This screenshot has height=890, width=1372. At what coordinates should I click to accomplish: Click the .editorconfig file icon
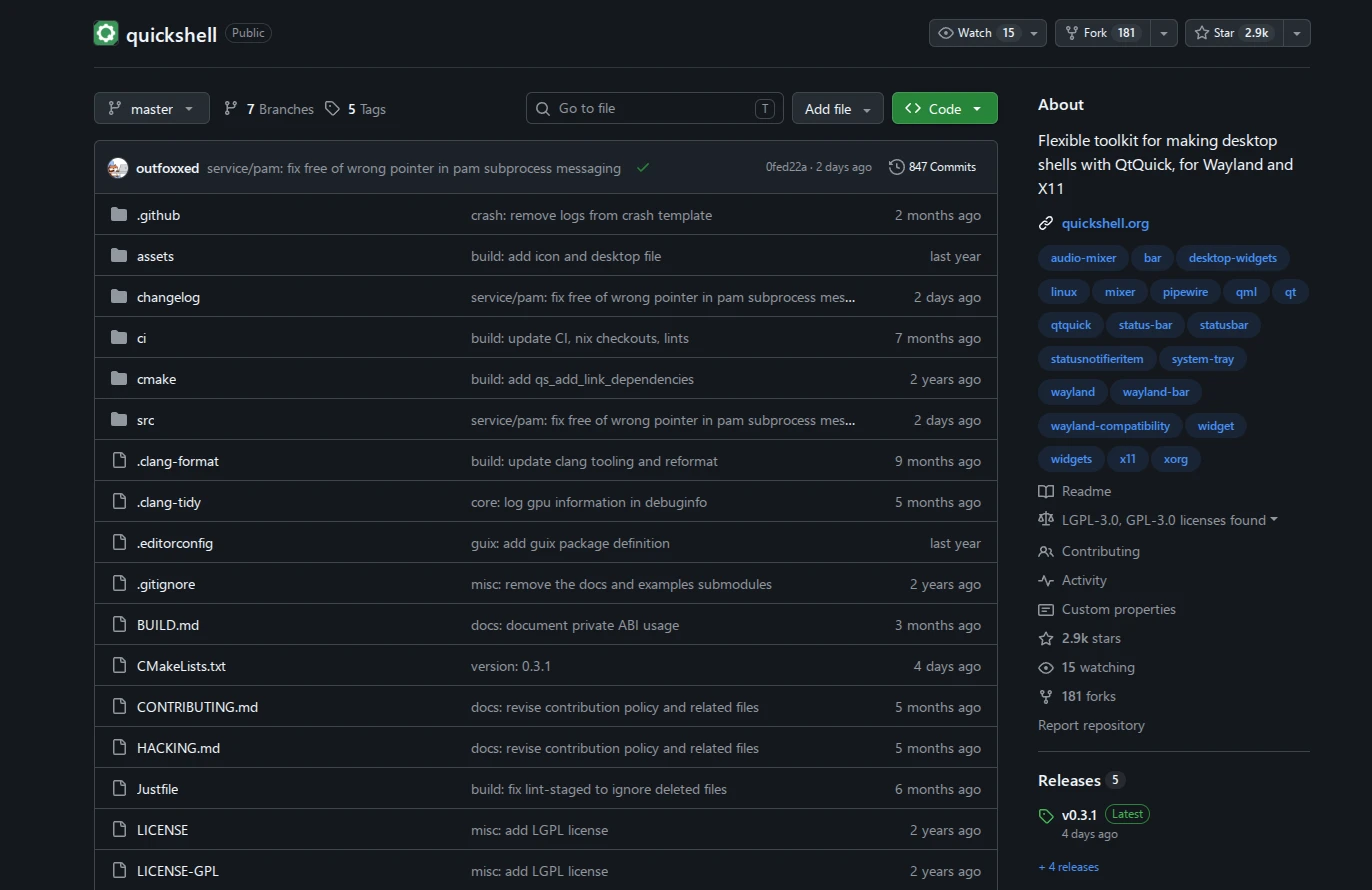[119, 543]
